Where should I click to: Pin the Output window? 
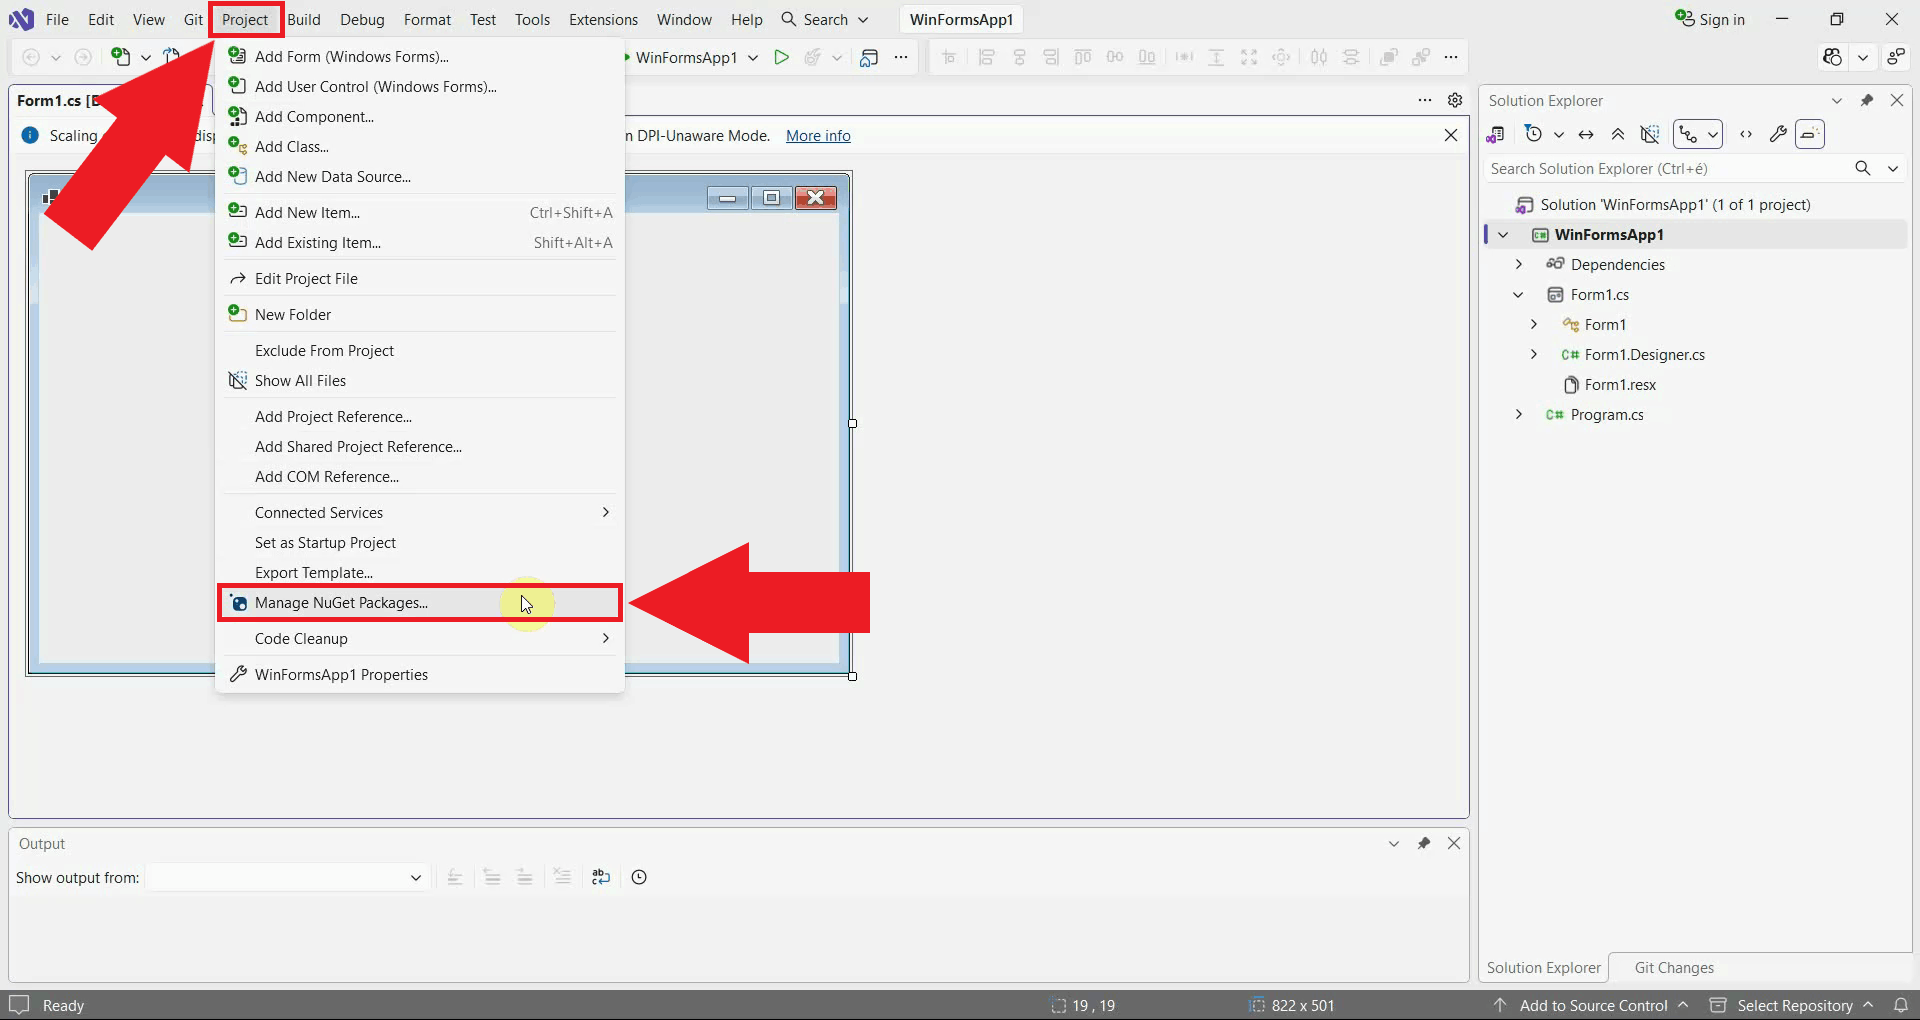1424,843
